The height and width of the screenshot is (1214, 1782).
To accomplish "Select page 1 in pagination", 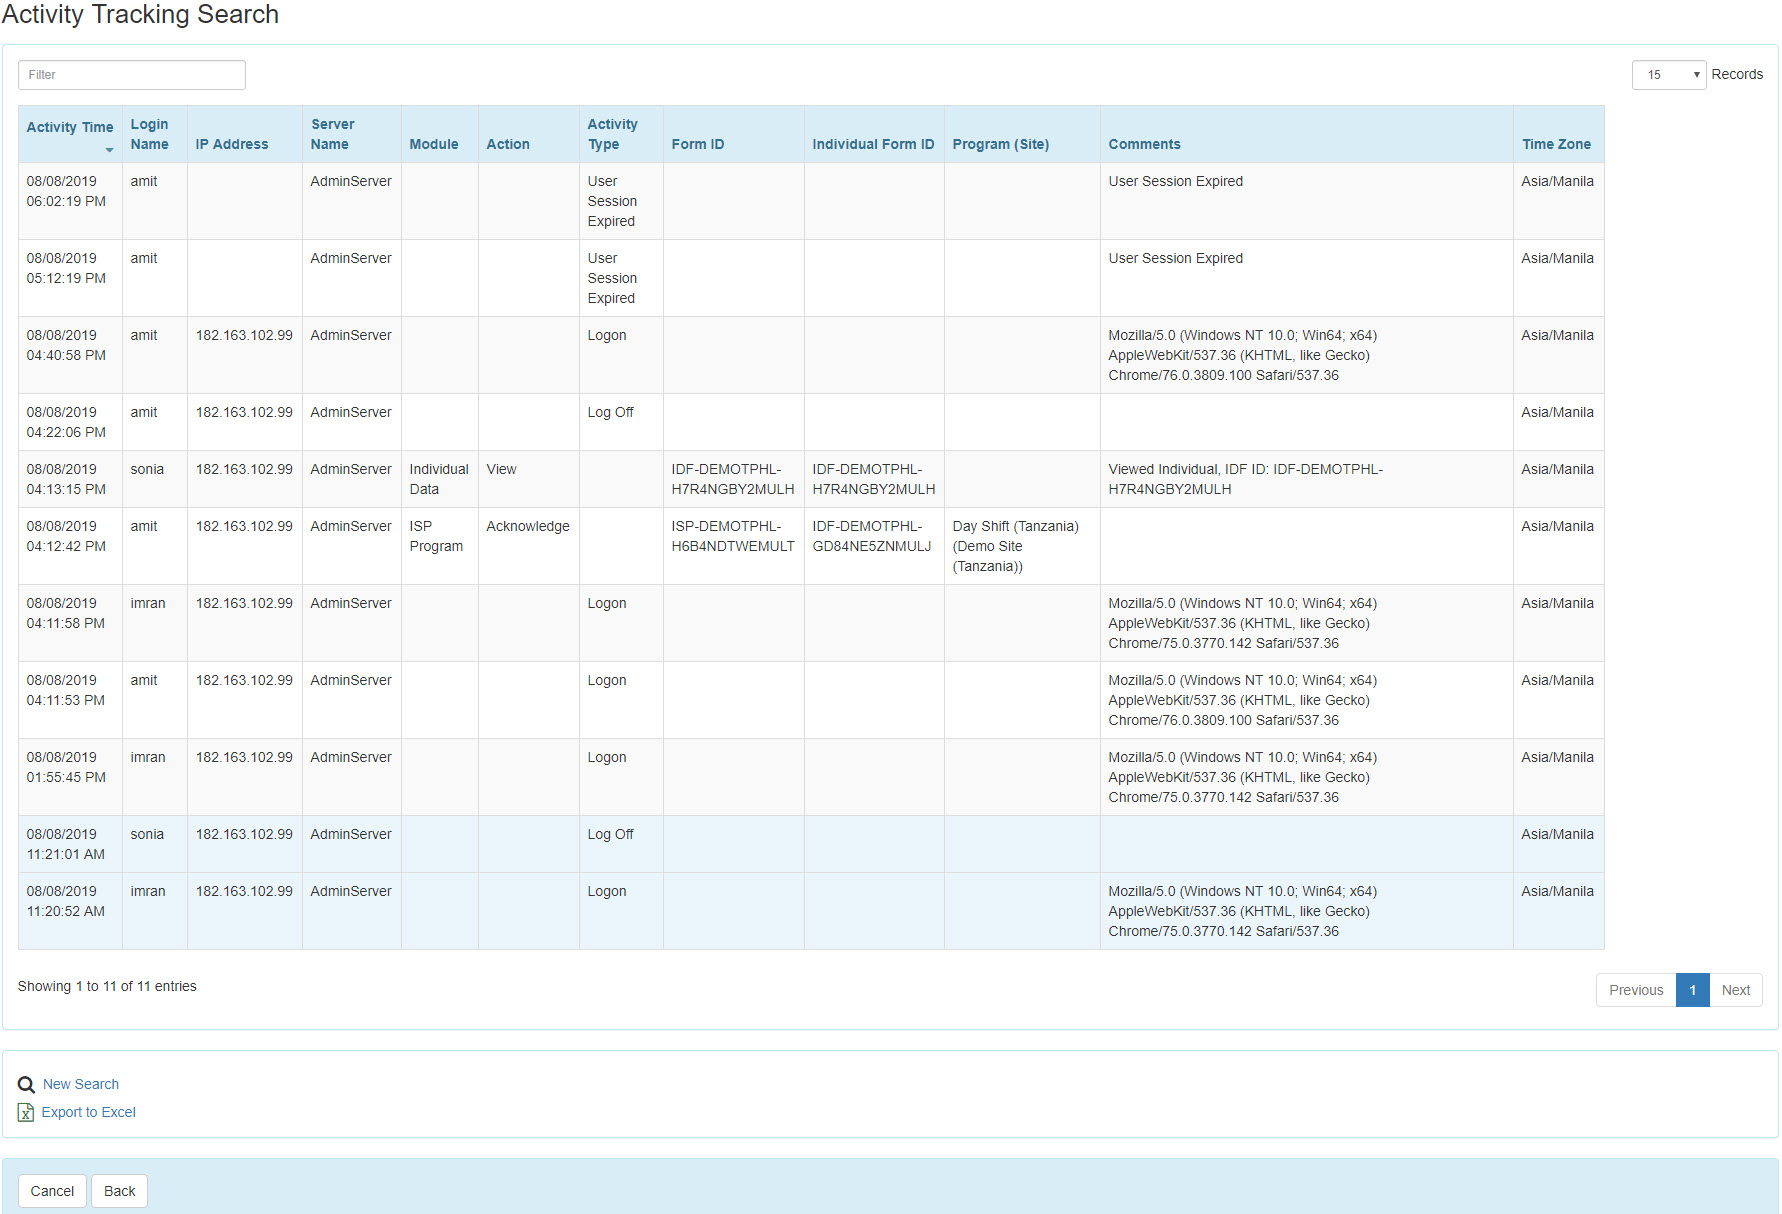I will point(1693,990).
